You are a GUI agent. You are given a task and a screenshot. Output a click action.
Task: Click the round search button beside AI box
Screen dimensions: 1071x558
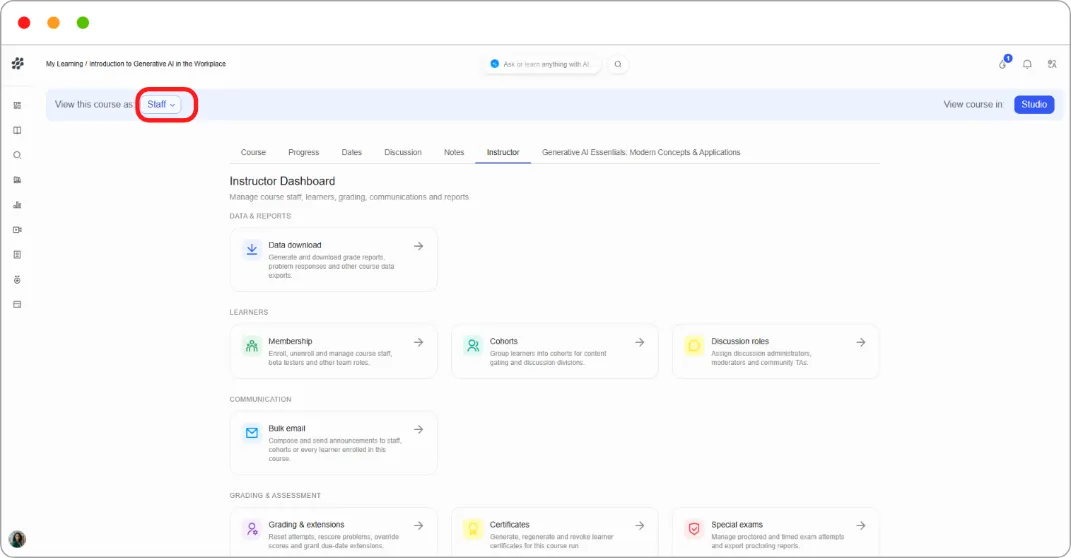pyautogui.click(x=618, y=64)
